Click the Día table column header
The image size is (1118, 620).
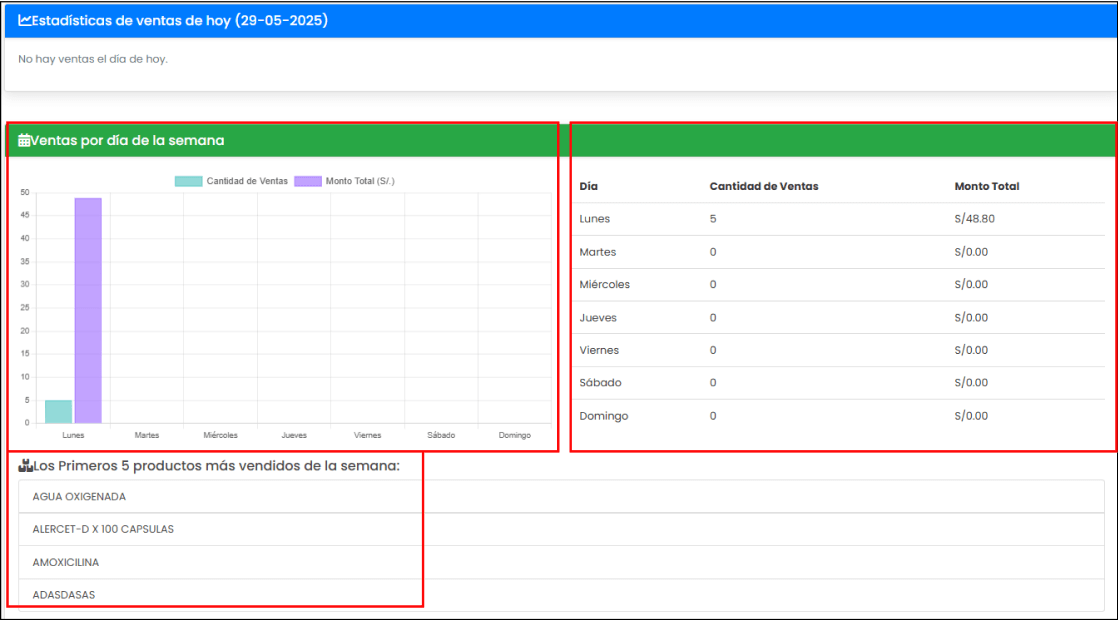click(x=589, y=186)
